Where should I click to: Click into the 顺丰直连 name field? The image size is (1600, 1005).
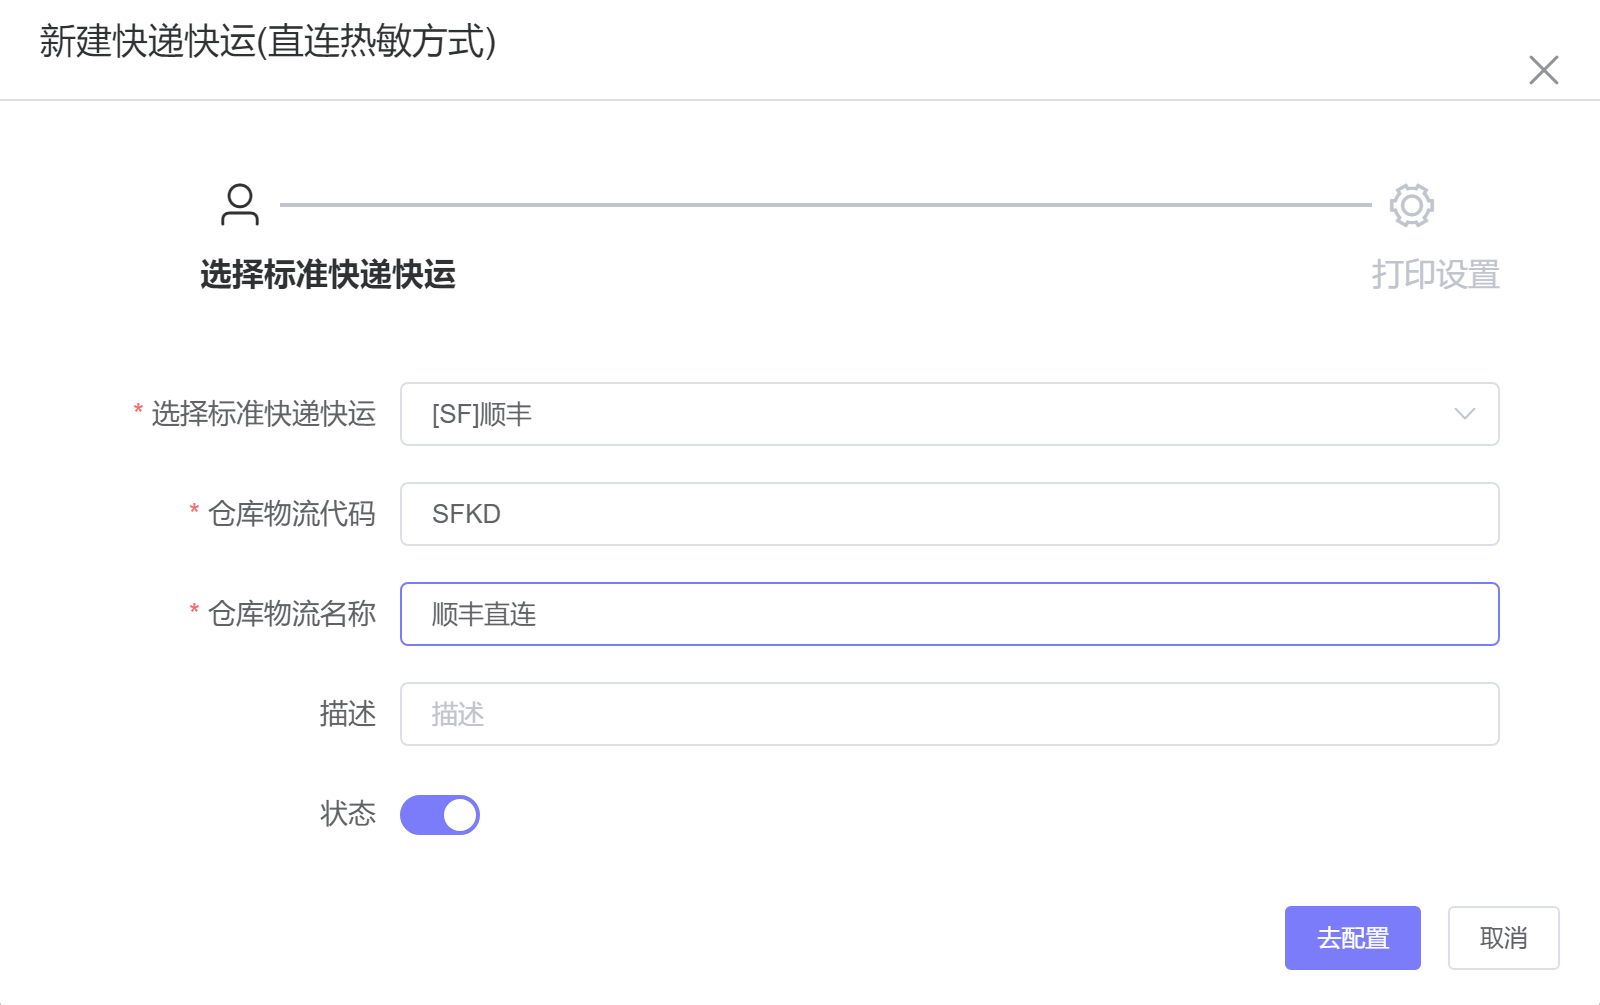point(948,614)
